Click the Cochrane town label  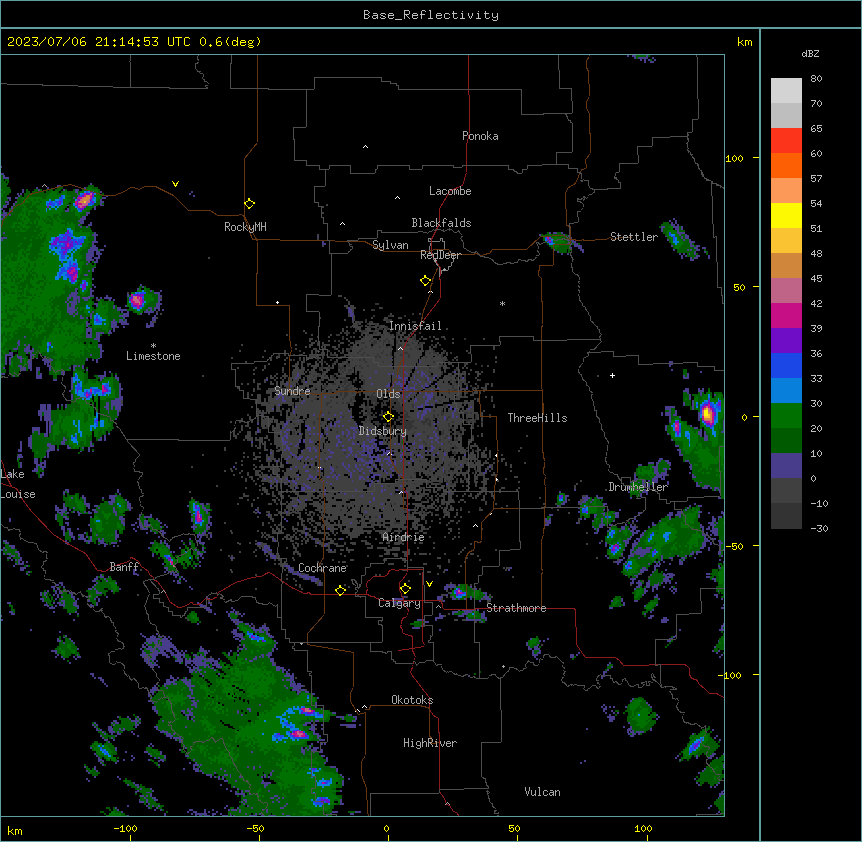coord(322,568)
